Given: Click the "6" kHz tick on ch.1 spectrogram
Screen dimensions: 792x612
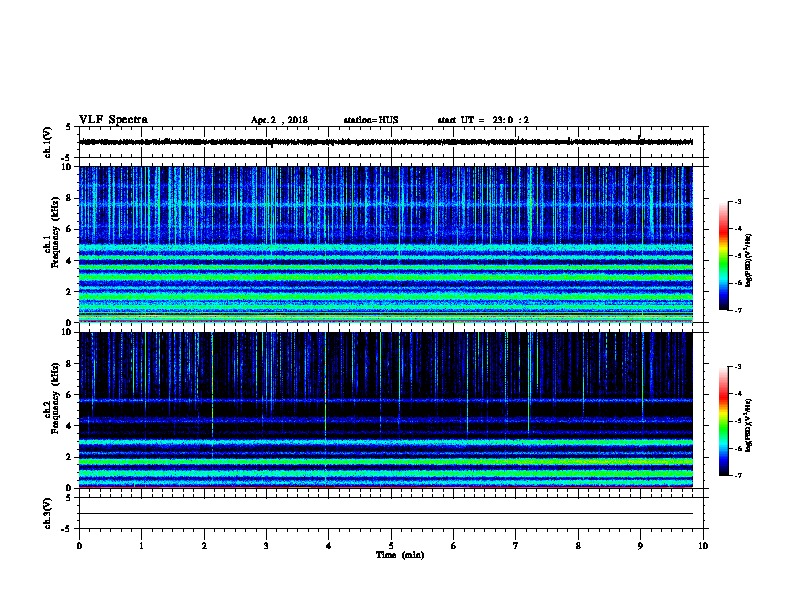Looking at the screenshot, I should (69, 229).
